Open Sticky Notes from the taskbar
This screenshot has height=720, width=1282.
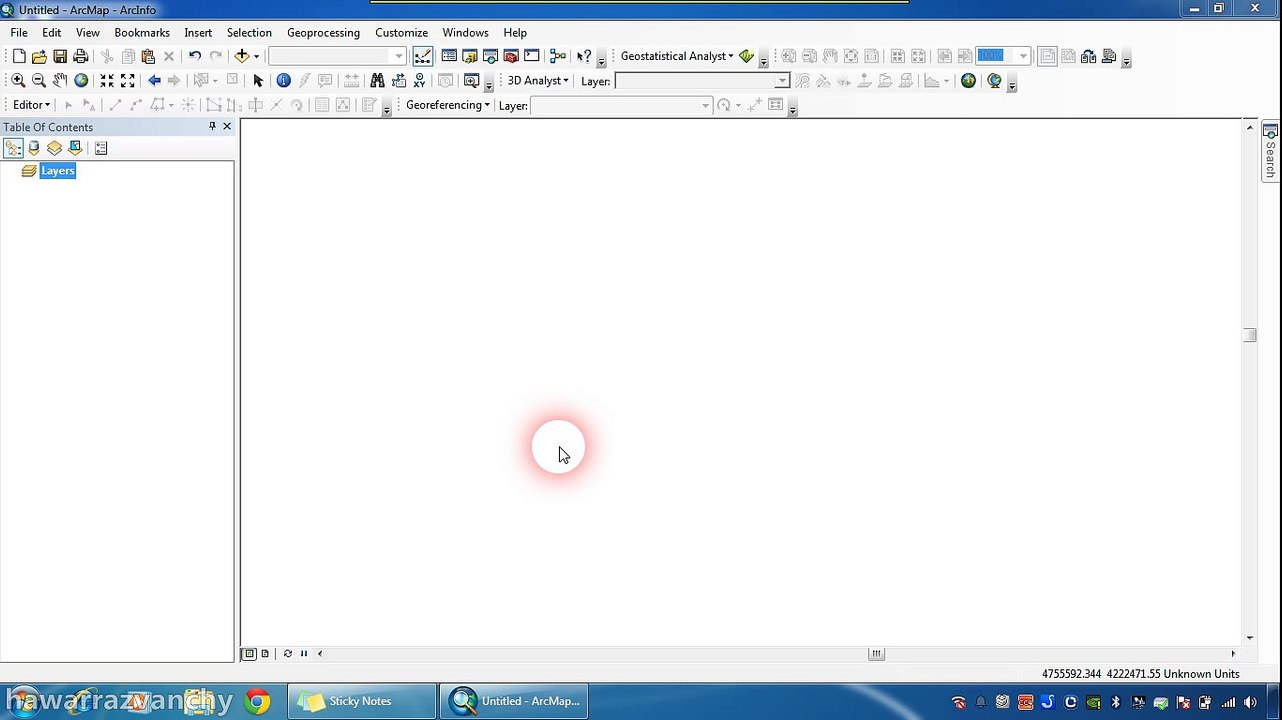click(362, 701)
